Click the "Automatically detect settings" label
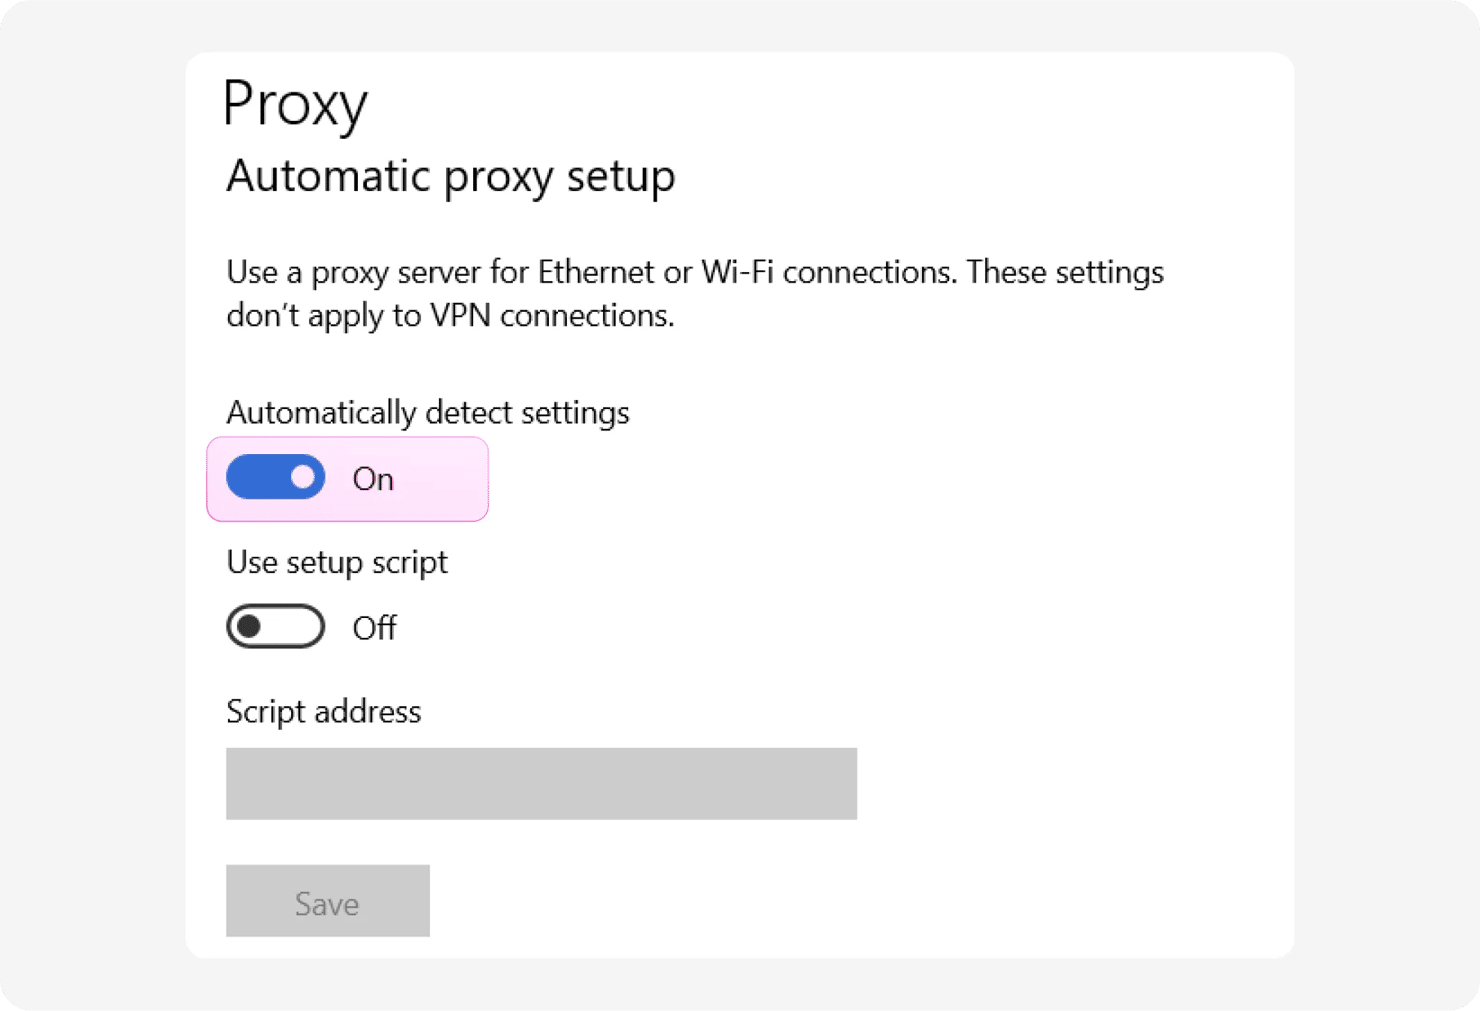1480x1011 pixels. click(428, 413)
